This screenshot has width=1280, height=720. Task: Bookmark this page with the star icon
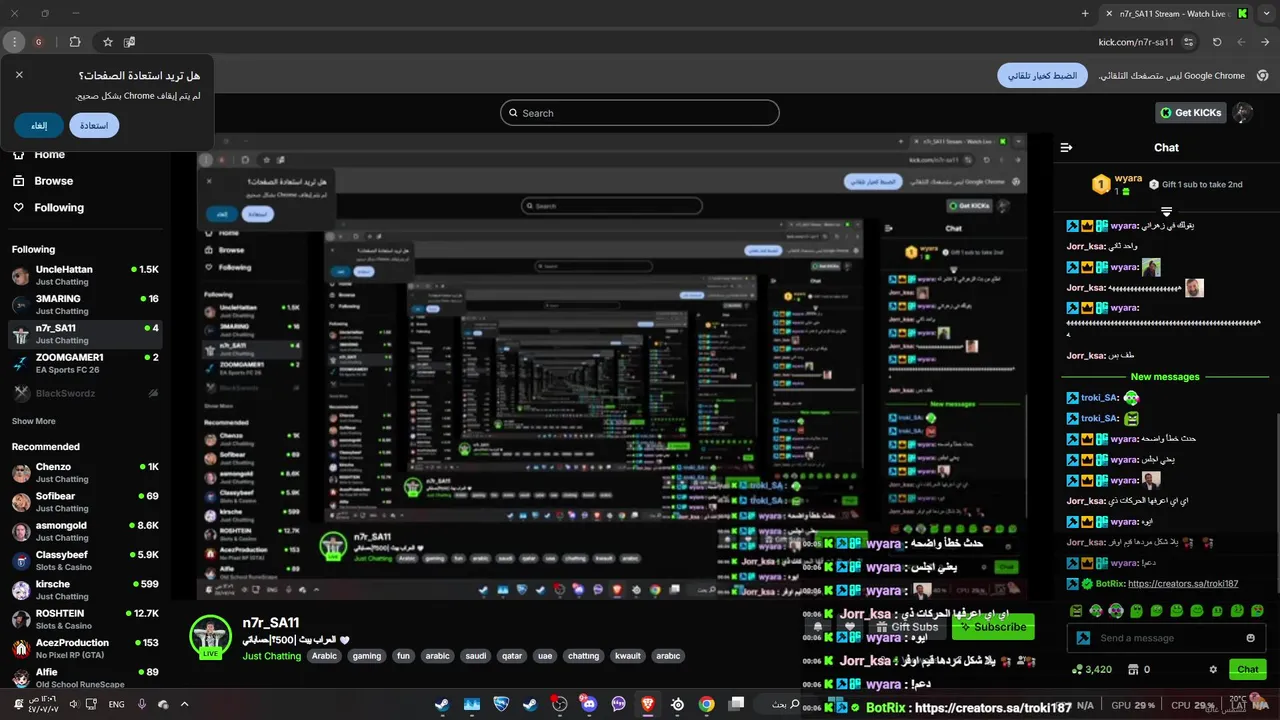108,42
